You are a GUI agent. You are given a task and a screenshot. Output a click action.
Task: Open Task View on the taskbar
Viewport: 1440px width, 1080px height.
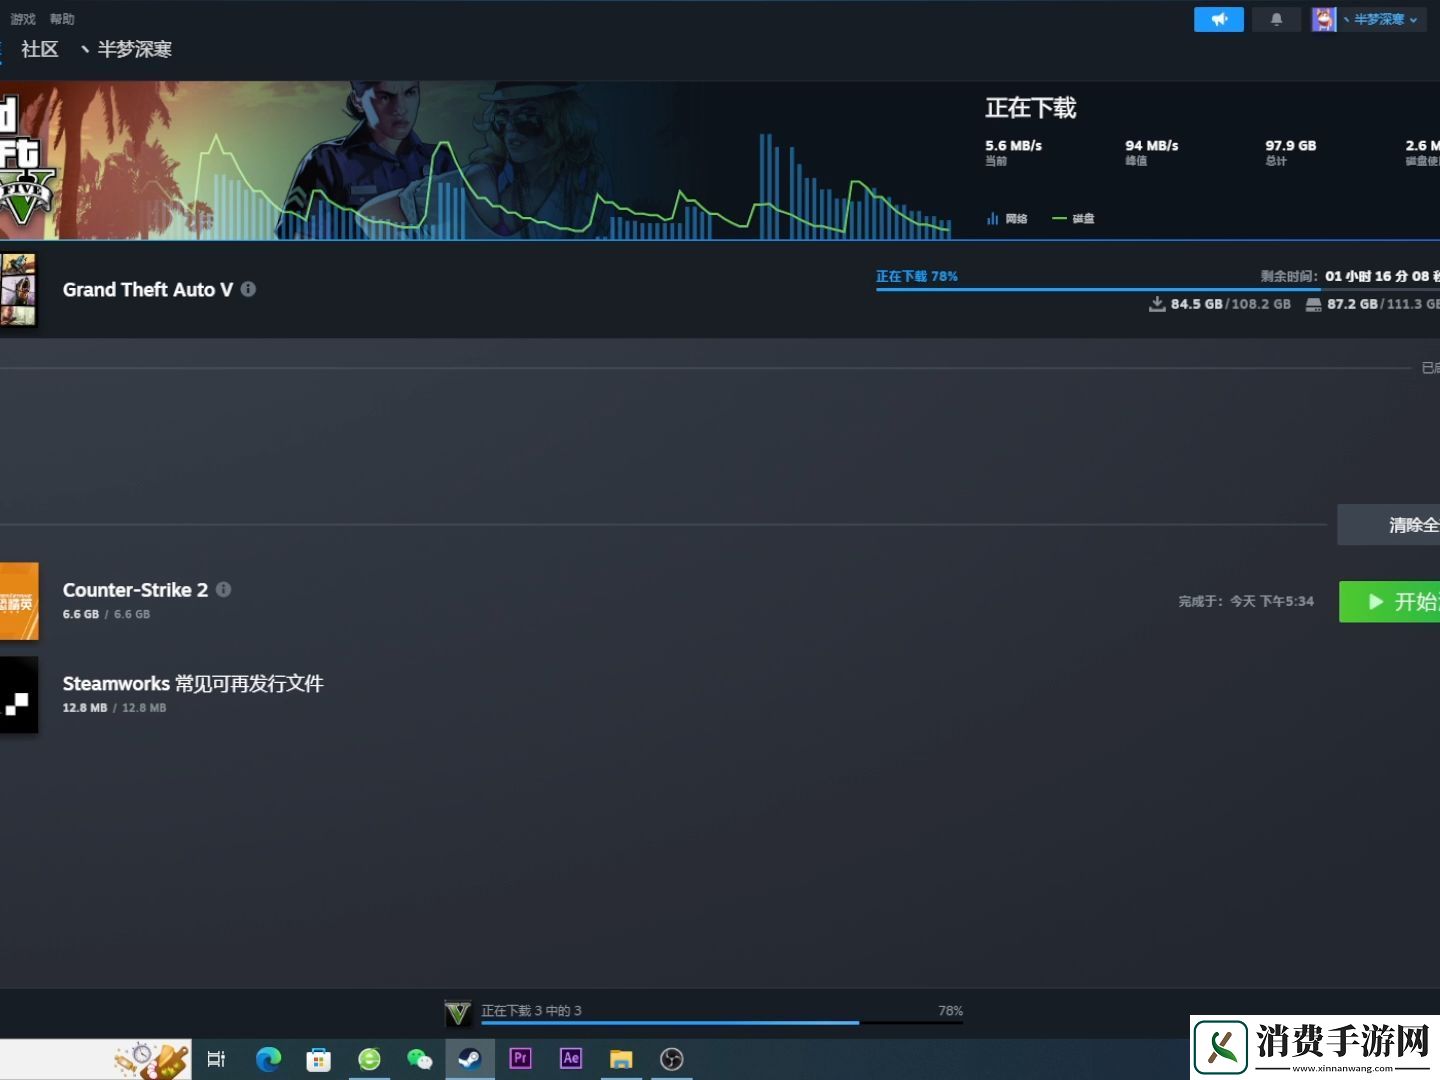pyautogui.click(x=216, y=1059)
